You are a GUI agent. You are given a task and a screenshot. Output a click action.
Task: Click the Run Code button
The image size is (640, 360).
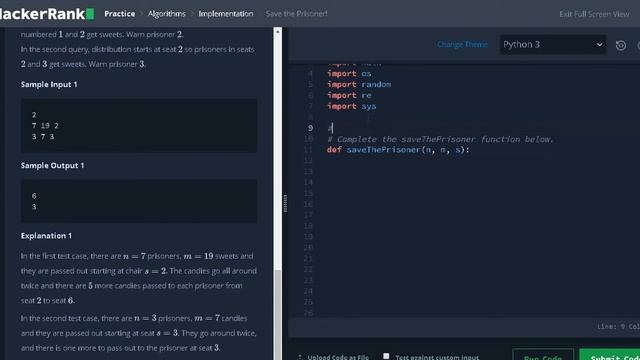[543, 355]
